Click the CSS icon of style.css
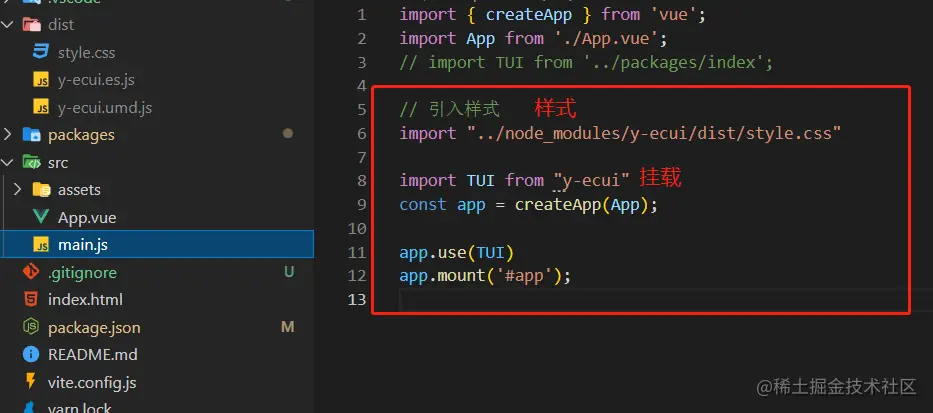 40,52
